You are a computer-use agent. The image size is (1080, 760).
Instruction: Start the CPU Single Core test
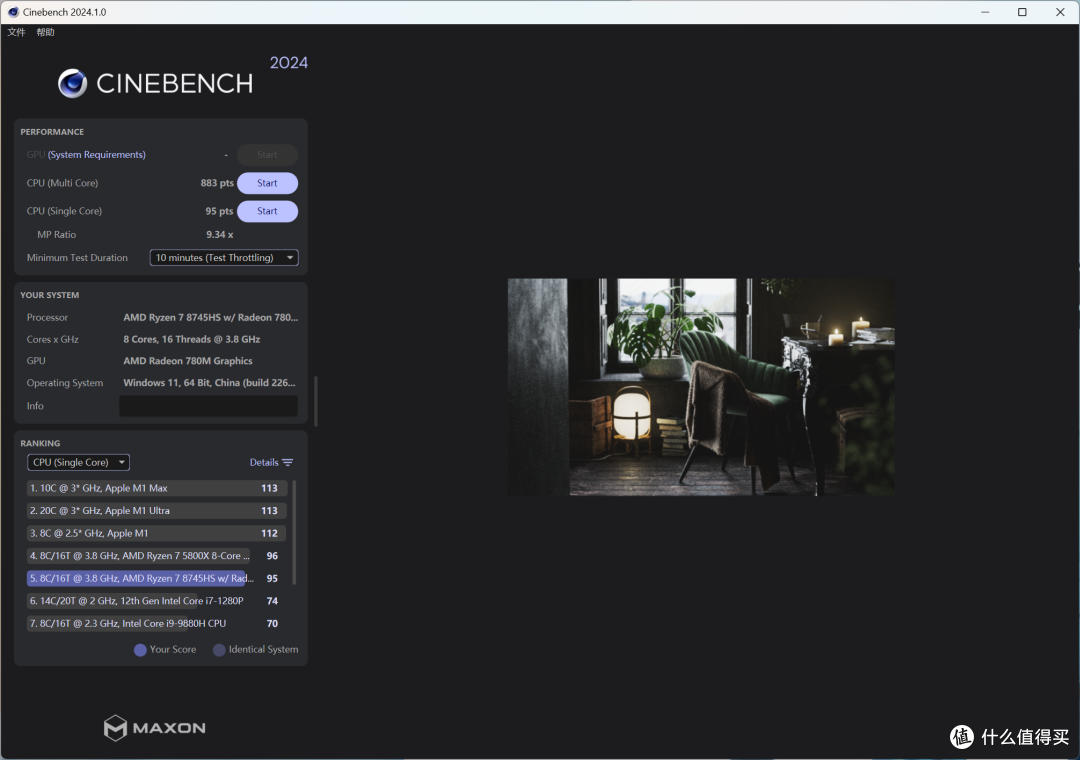(x=267, y=212)
